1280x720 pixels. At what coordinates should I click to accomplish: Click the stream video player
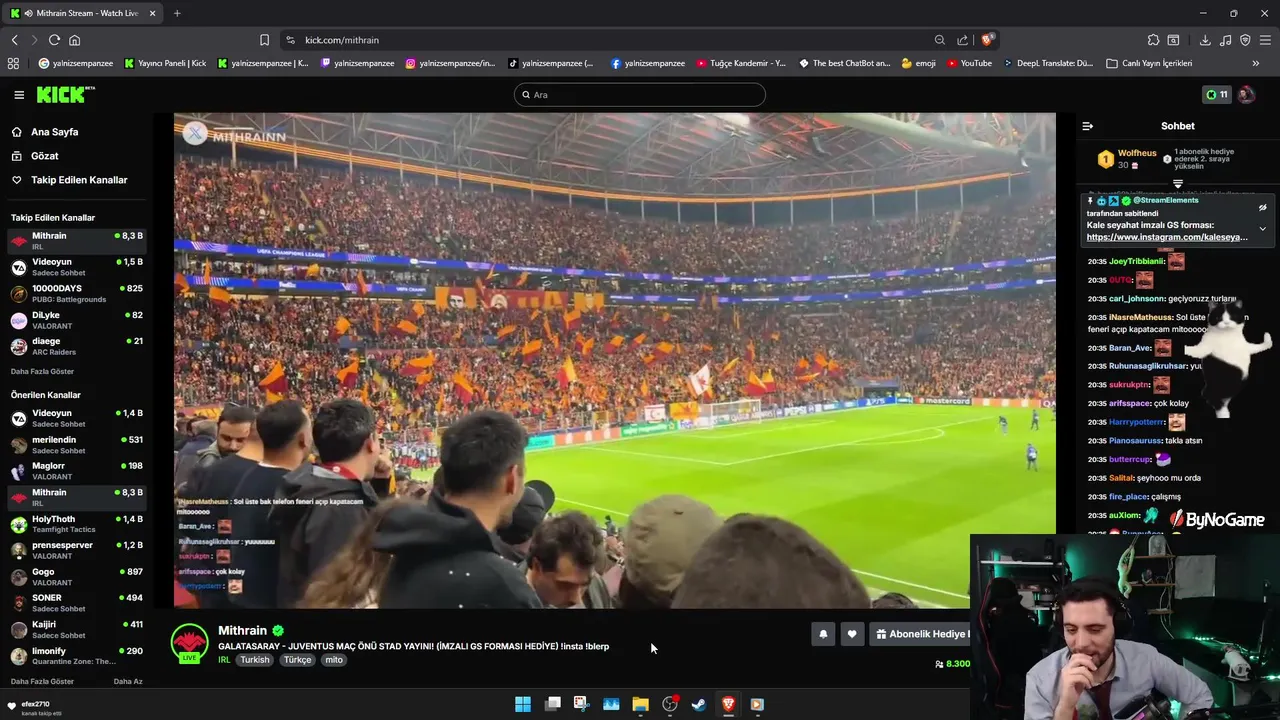(614, 360)
